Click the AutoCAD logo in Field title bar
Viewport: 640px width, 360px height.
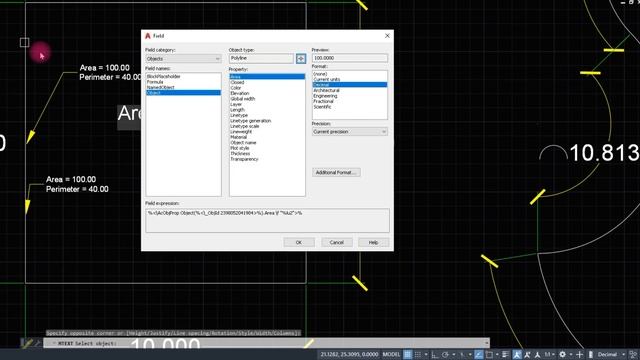point(148,36)
